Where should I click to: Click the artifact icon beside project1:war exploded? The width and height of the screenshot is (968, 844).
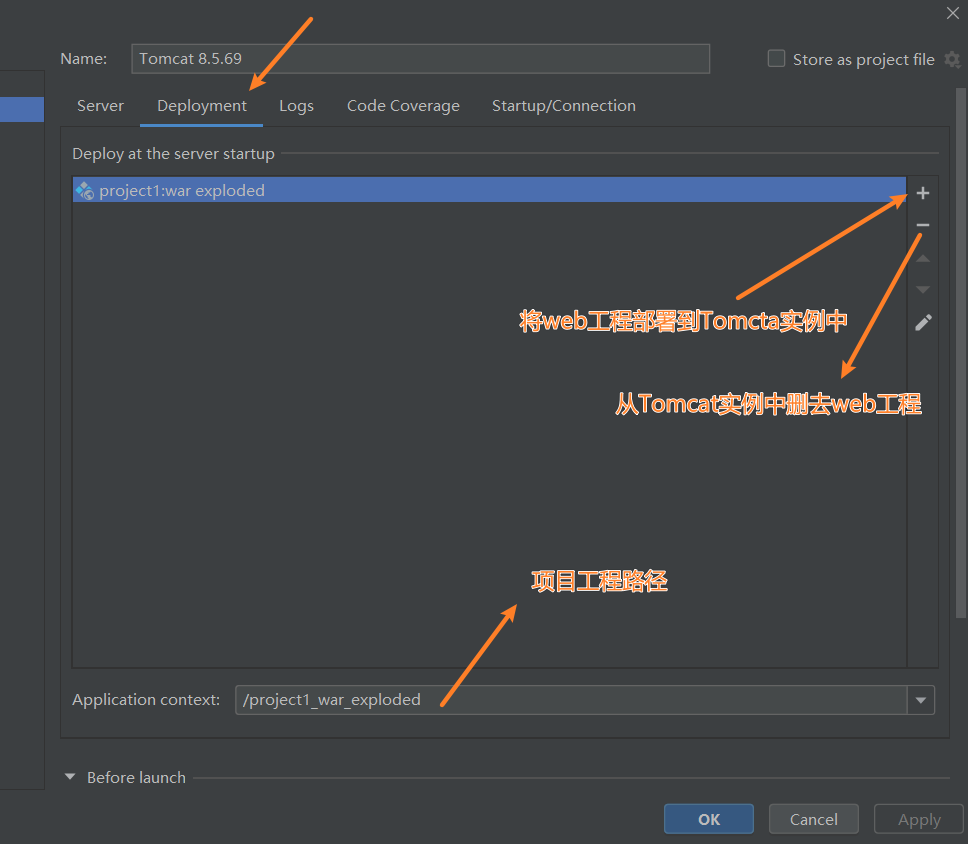coord(85,191)
